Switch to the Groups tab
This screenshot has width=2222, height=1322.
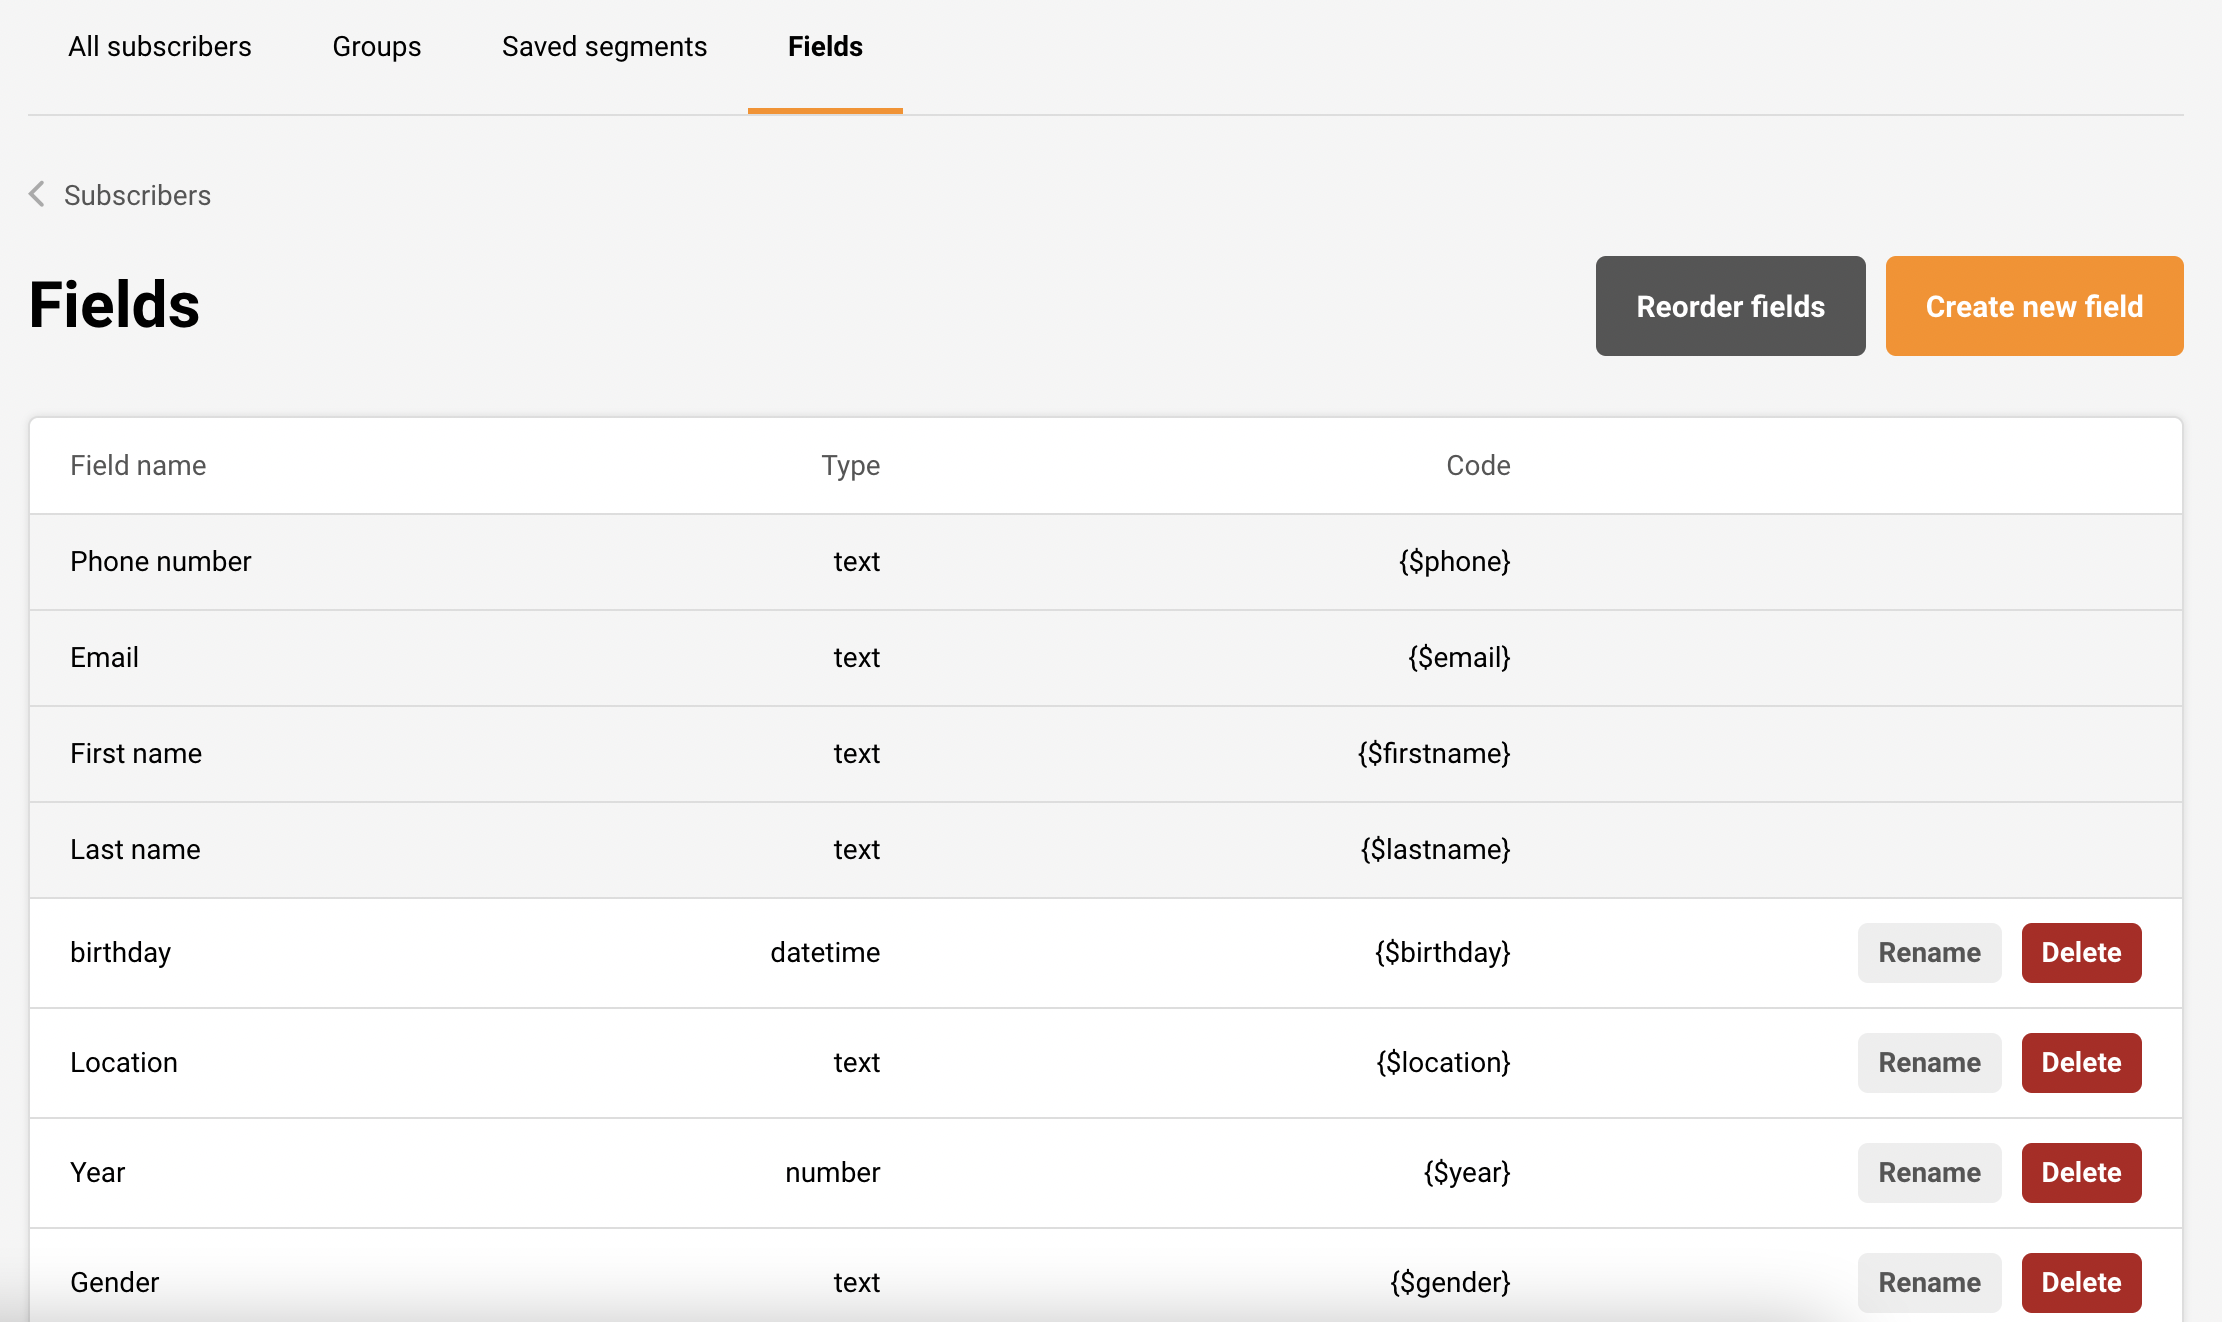[x=376, y=47]
